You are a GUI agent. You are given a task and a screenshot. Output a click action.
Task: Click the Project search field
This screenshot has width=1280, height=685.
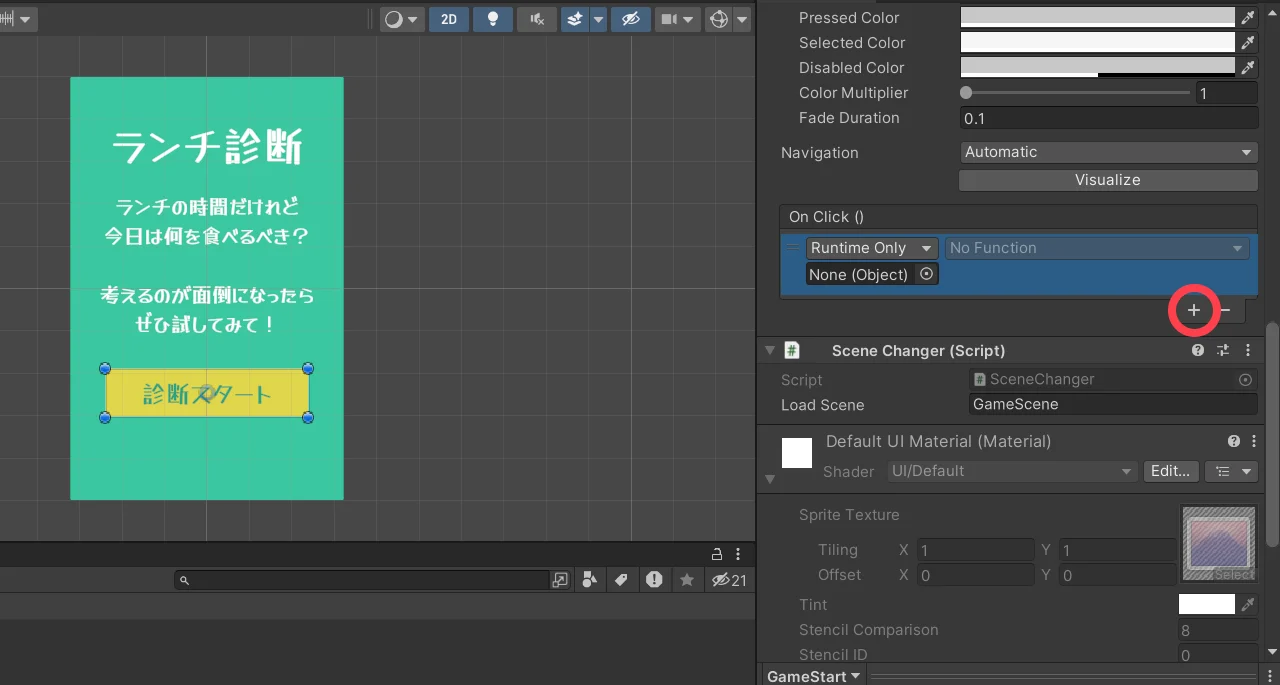tap(362, 580)
